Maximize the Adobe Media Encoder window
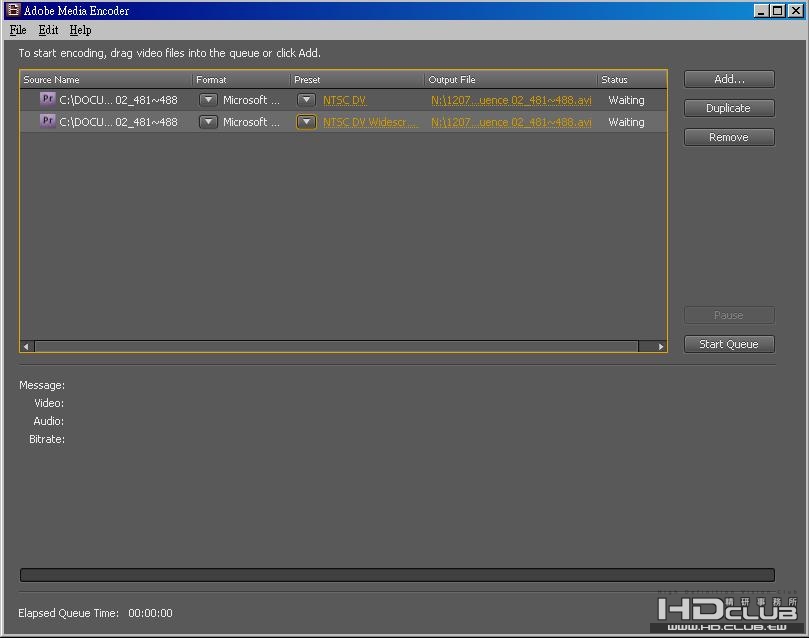 (778, 10)
